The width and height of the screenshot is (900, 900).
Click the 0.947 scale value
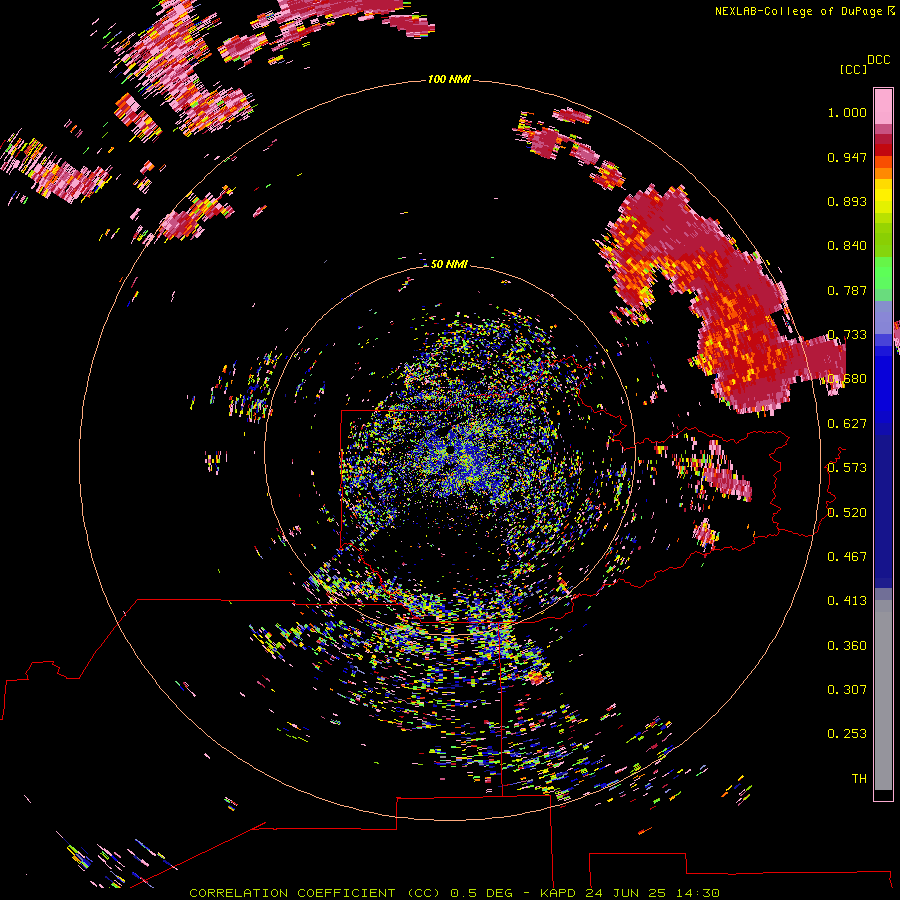click(847, 157)
